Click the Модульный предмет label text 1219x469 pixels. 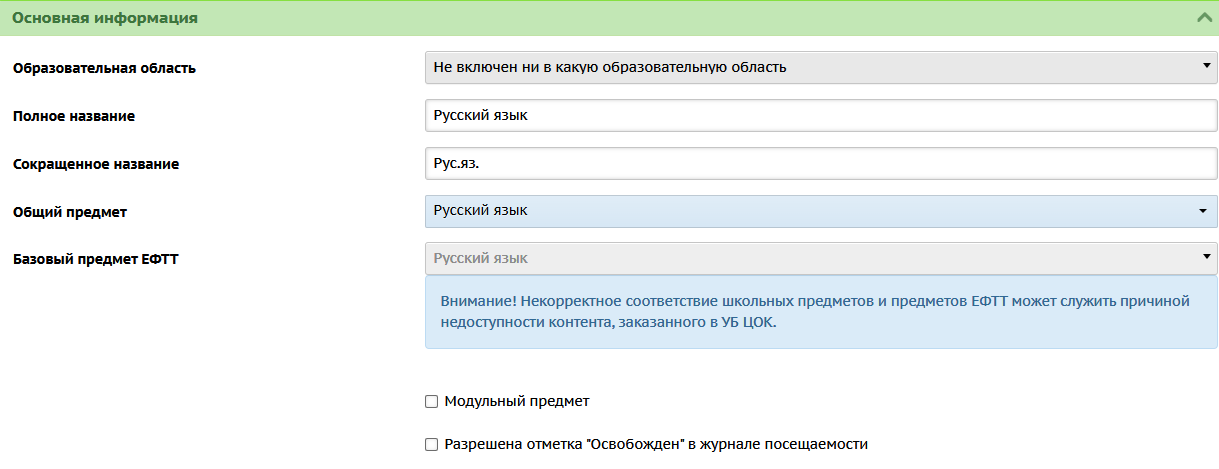tap(517, 401)
